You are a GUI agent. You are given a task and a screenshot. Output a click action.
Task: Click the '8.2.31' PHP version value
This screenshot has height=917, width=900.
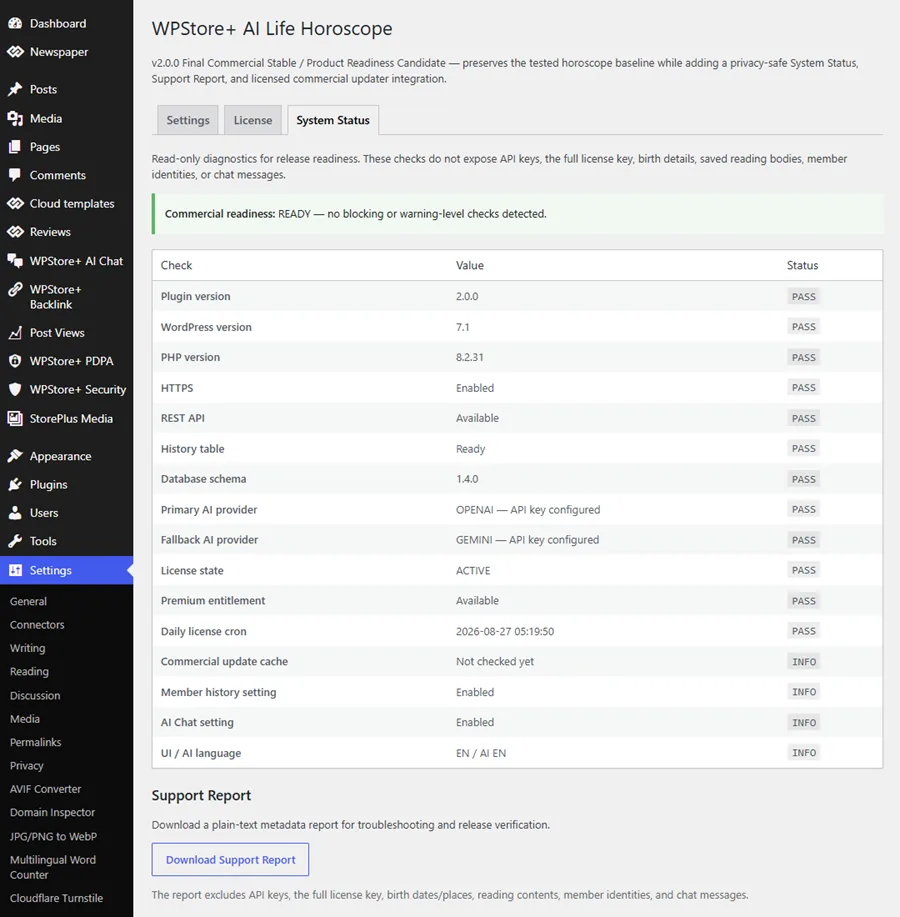tap(470, 357)
